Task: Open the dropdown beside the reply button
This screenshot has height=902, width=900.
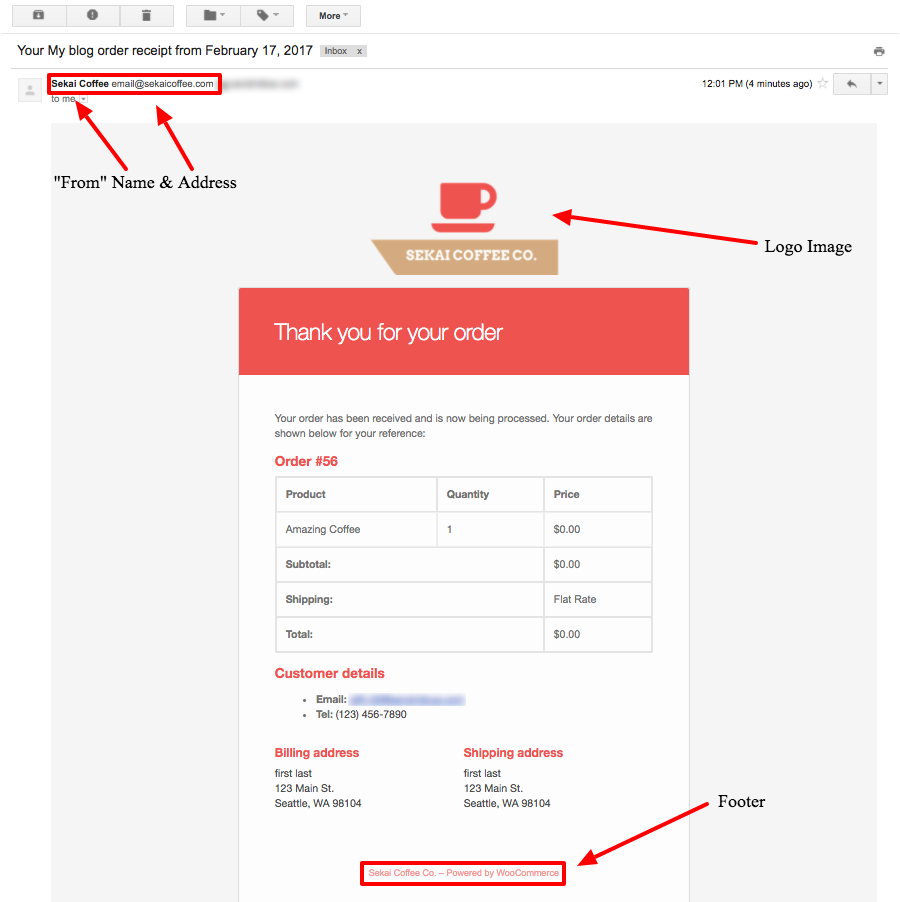Action: (x=879, y=84)
